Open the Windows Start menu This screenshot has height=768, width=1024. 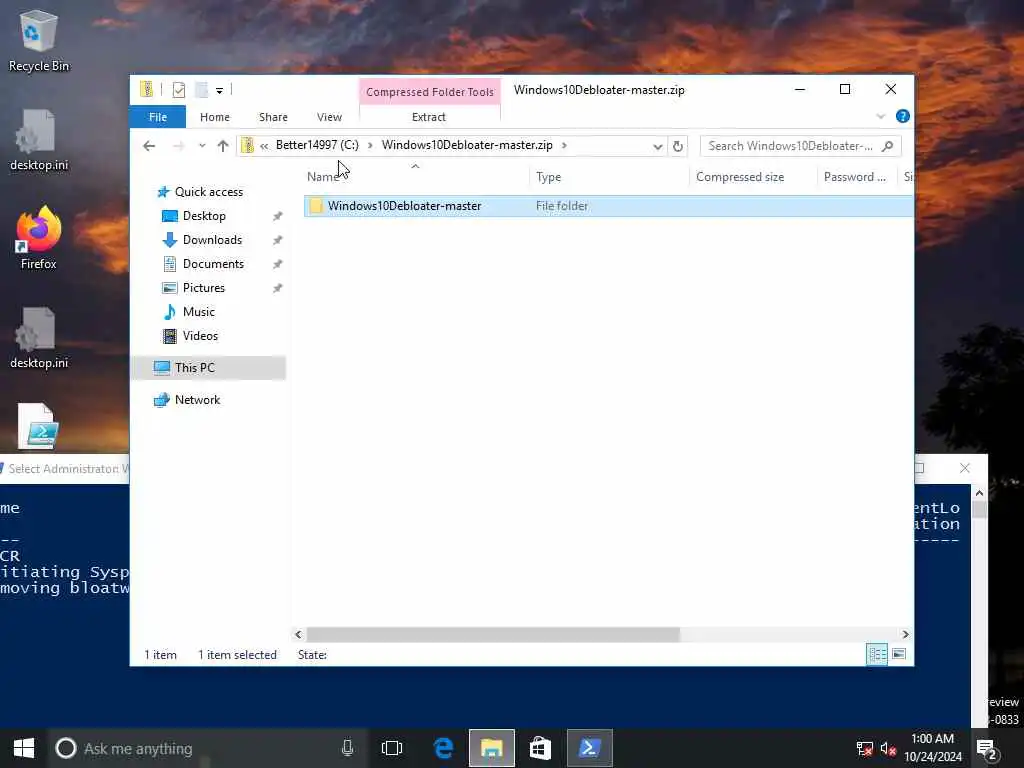24,748
